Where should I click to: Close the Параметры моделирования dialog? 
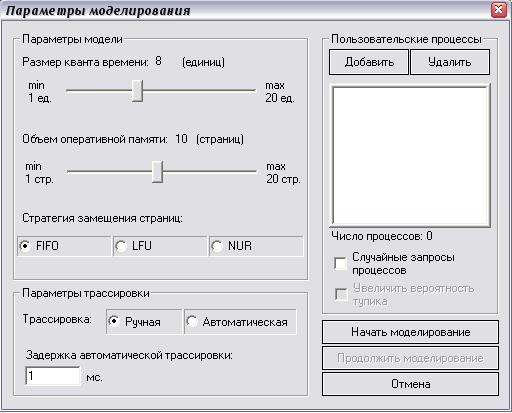pos(498,10)
